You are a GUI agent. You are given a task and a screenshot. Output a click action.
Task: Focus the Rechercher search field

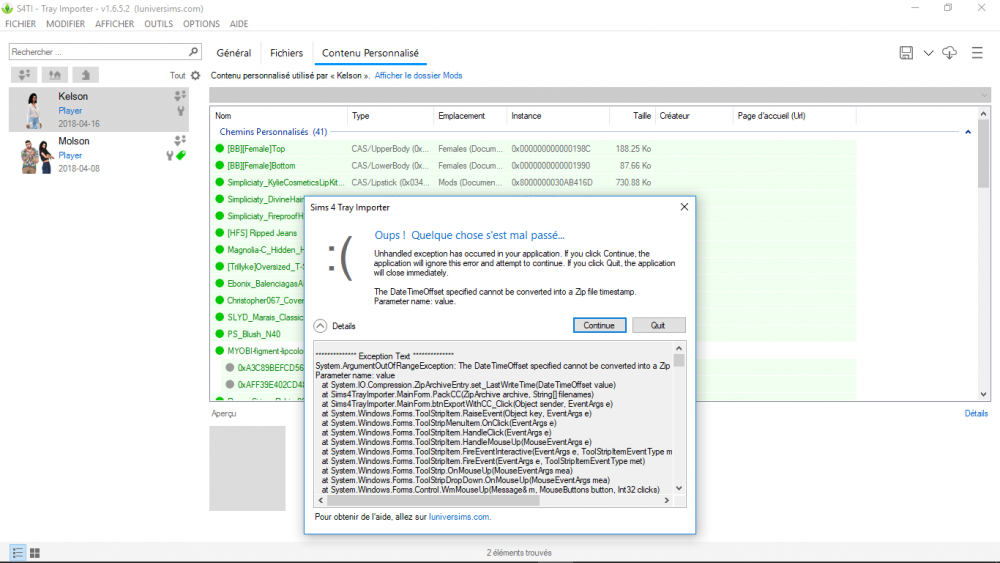click(x=99, y=52)
